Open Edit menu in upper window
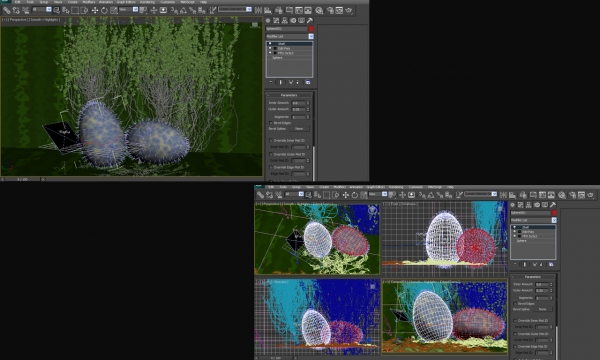Image resolution: width=600 pixels, height=360 pixels. pyautogui.click(x=18, y=2)
